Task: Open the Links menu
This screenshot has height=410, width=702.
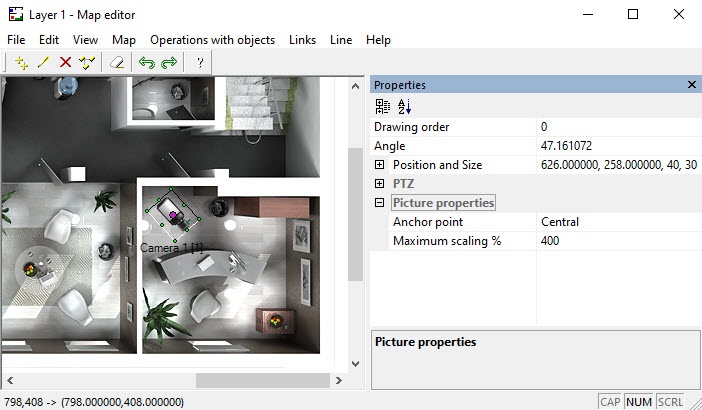Action: [302, 40]
